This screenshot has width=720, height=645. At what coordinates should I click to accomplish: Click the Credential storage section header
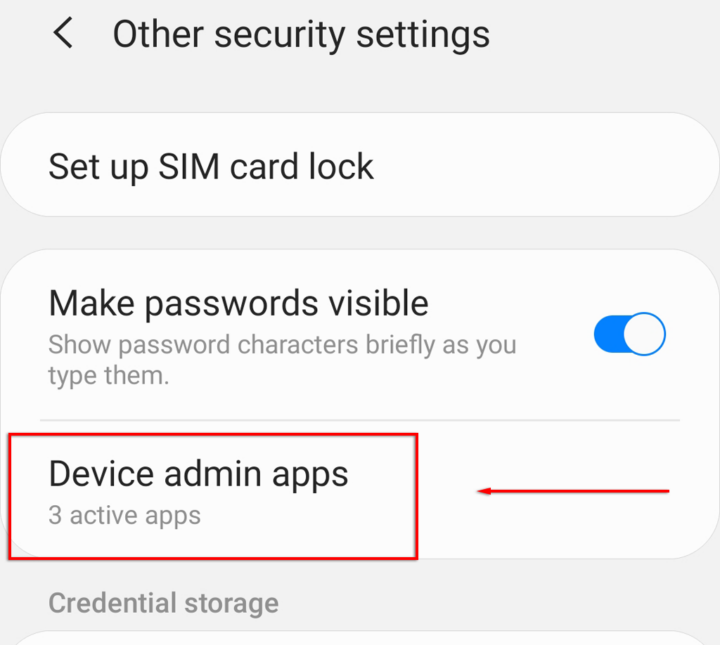click(x=163, y=603)
